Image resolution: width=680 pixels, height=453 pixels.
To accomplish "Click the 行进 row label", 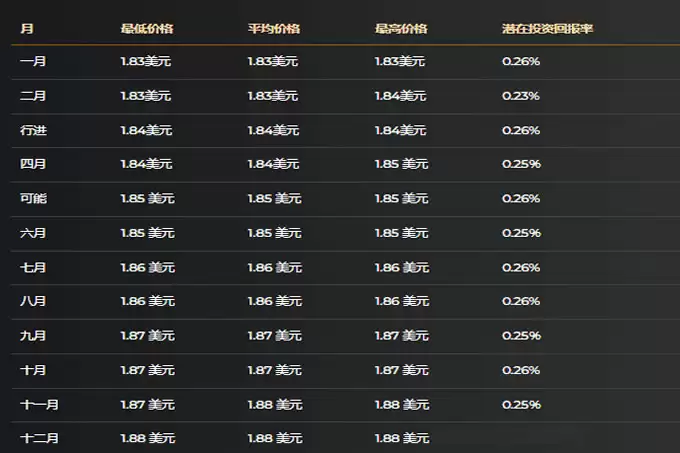I will pos(33,131).
